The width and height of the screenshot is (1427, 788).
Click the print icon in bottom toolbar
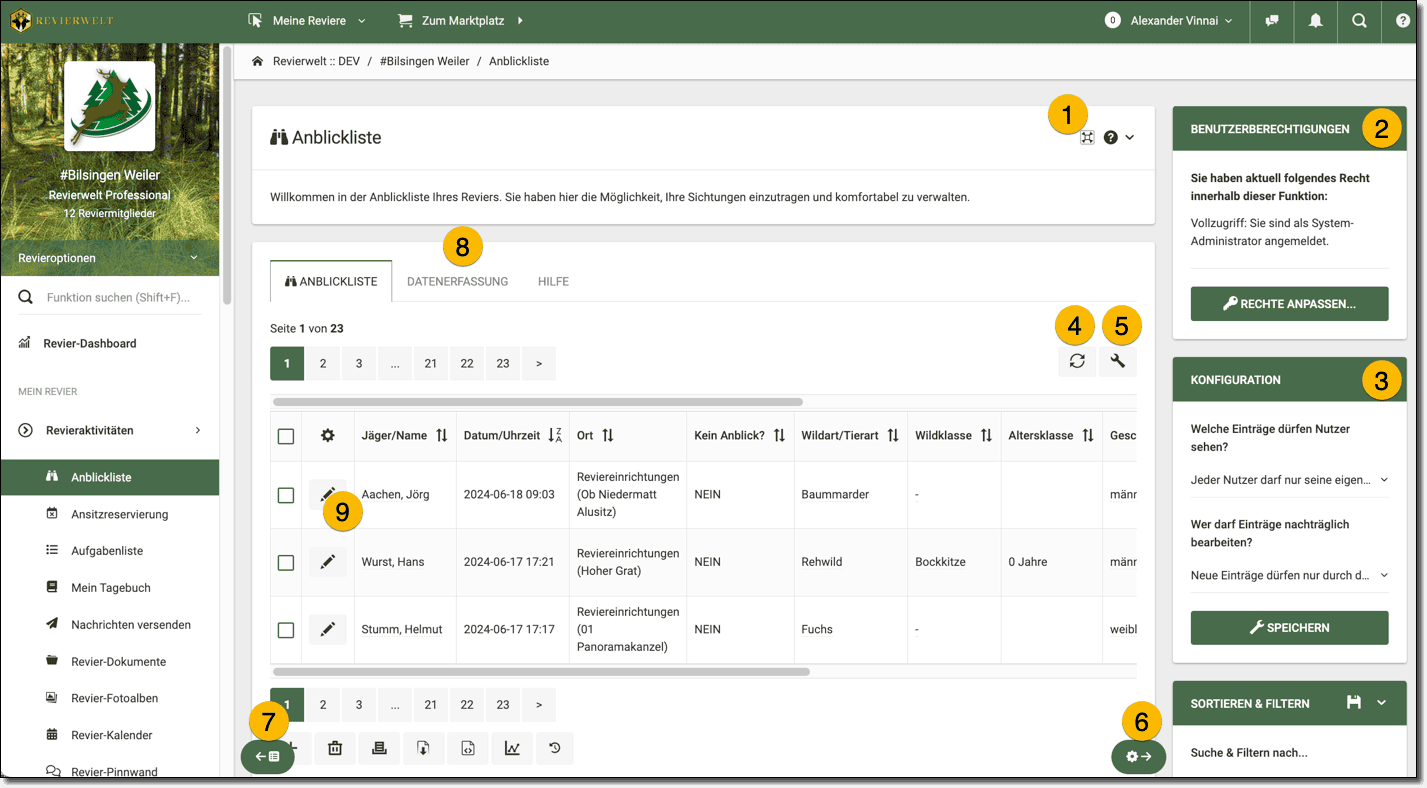point(379,748)
